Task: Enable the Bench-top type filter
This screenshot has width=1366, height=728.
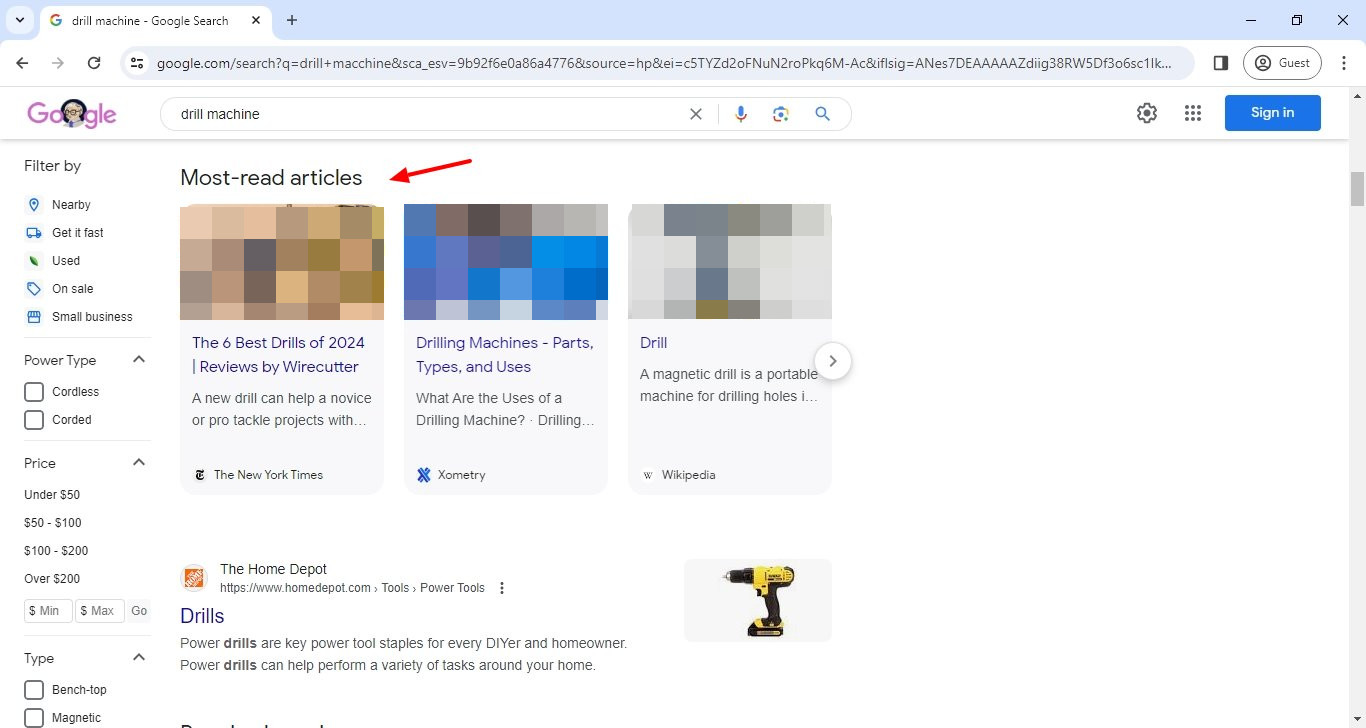Action: click(33, 689)
